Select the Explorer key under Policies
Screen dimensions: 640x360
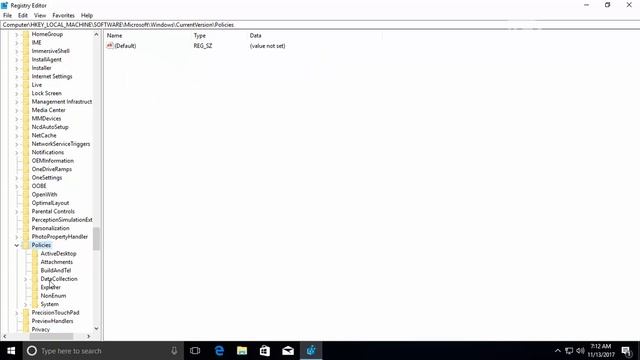point(51,287)
